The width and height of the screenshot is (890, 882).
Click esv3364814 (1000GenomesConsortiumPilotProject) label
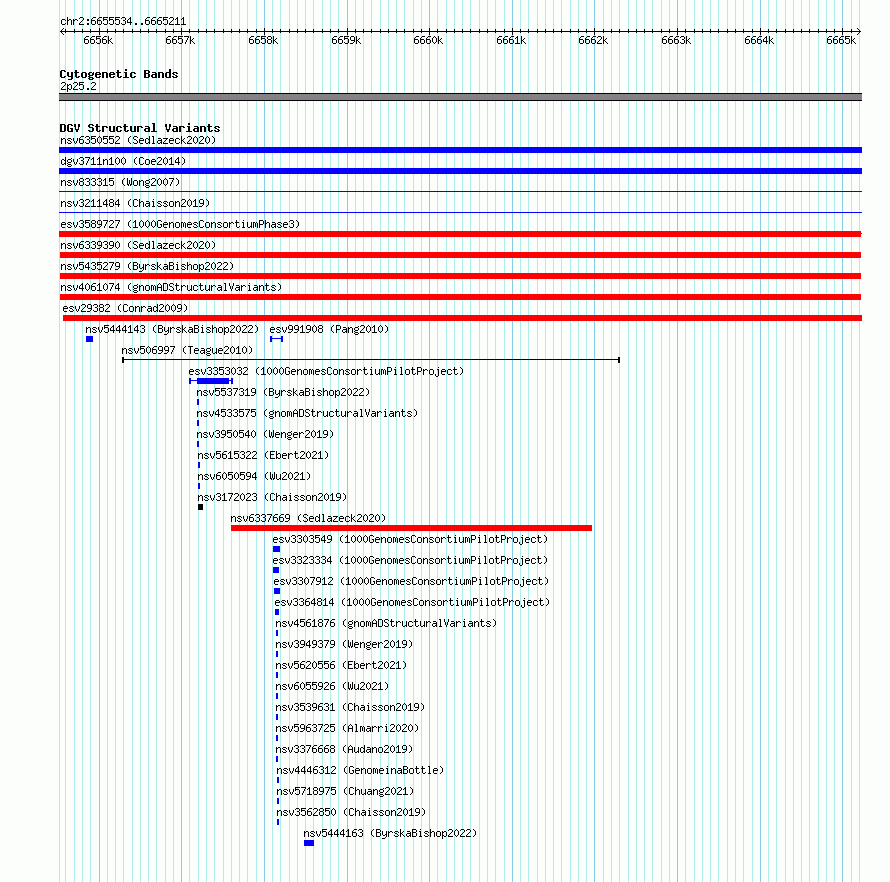[412, 602]
